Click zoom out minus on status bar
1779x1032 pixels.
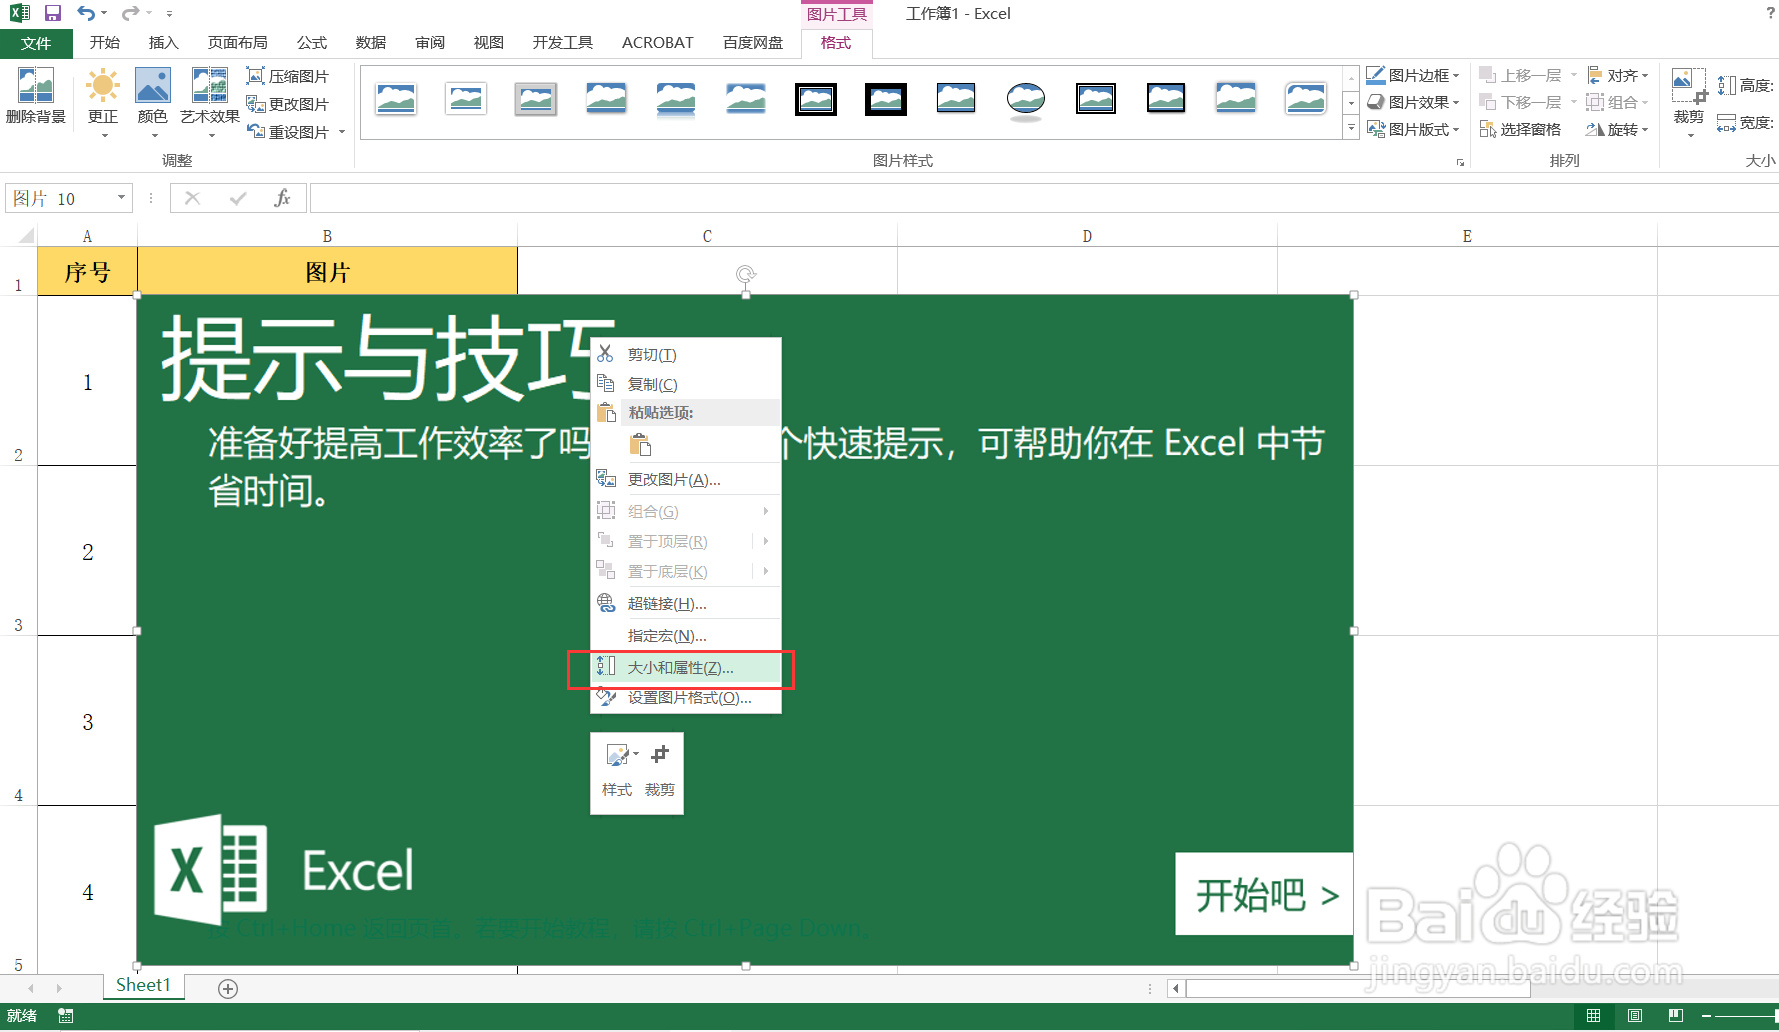tap(1707, 1016)
